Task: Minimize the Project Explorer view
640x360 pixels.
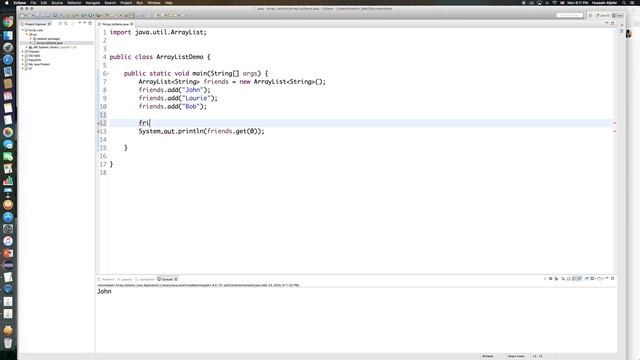Action: (x=84, y=23)
